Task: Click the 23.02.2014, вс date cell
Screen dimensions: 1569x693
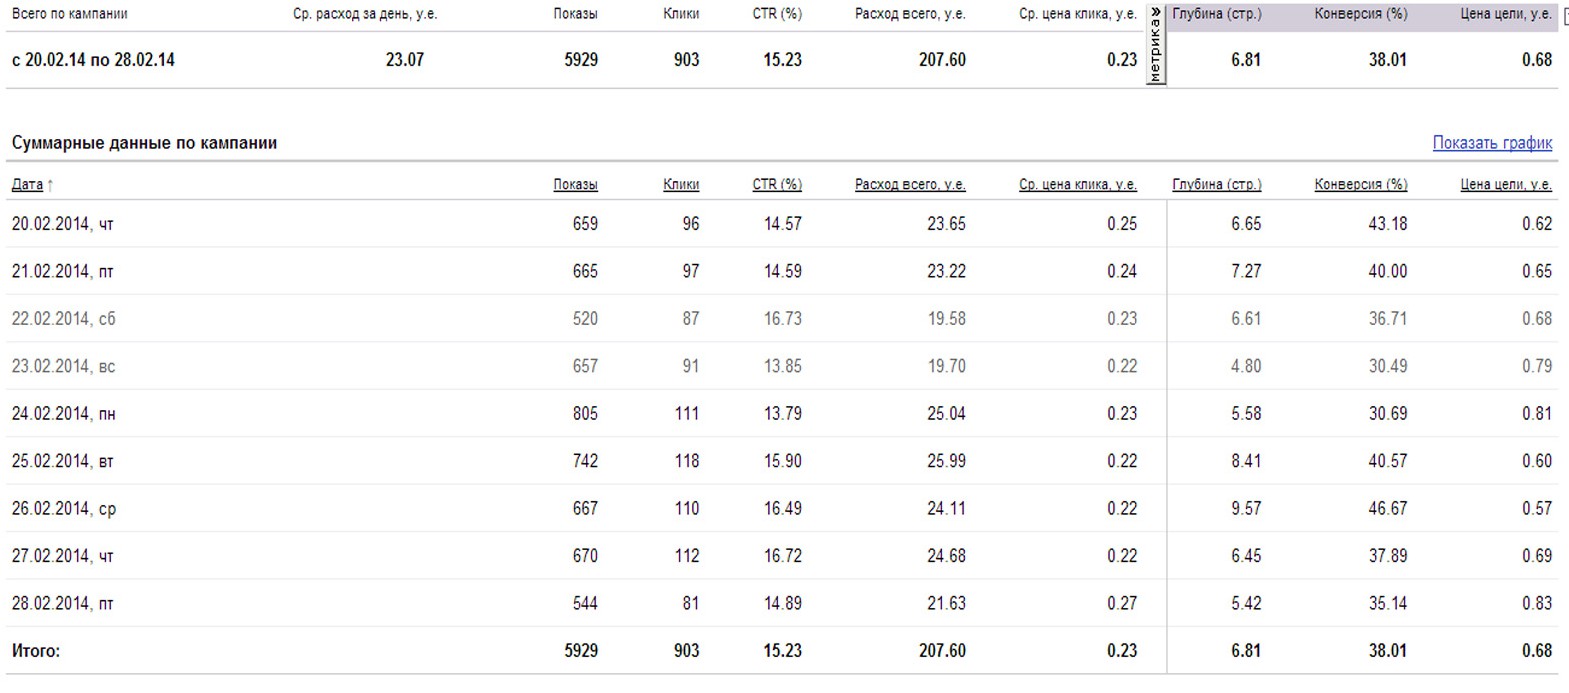Action: (64, 366)
